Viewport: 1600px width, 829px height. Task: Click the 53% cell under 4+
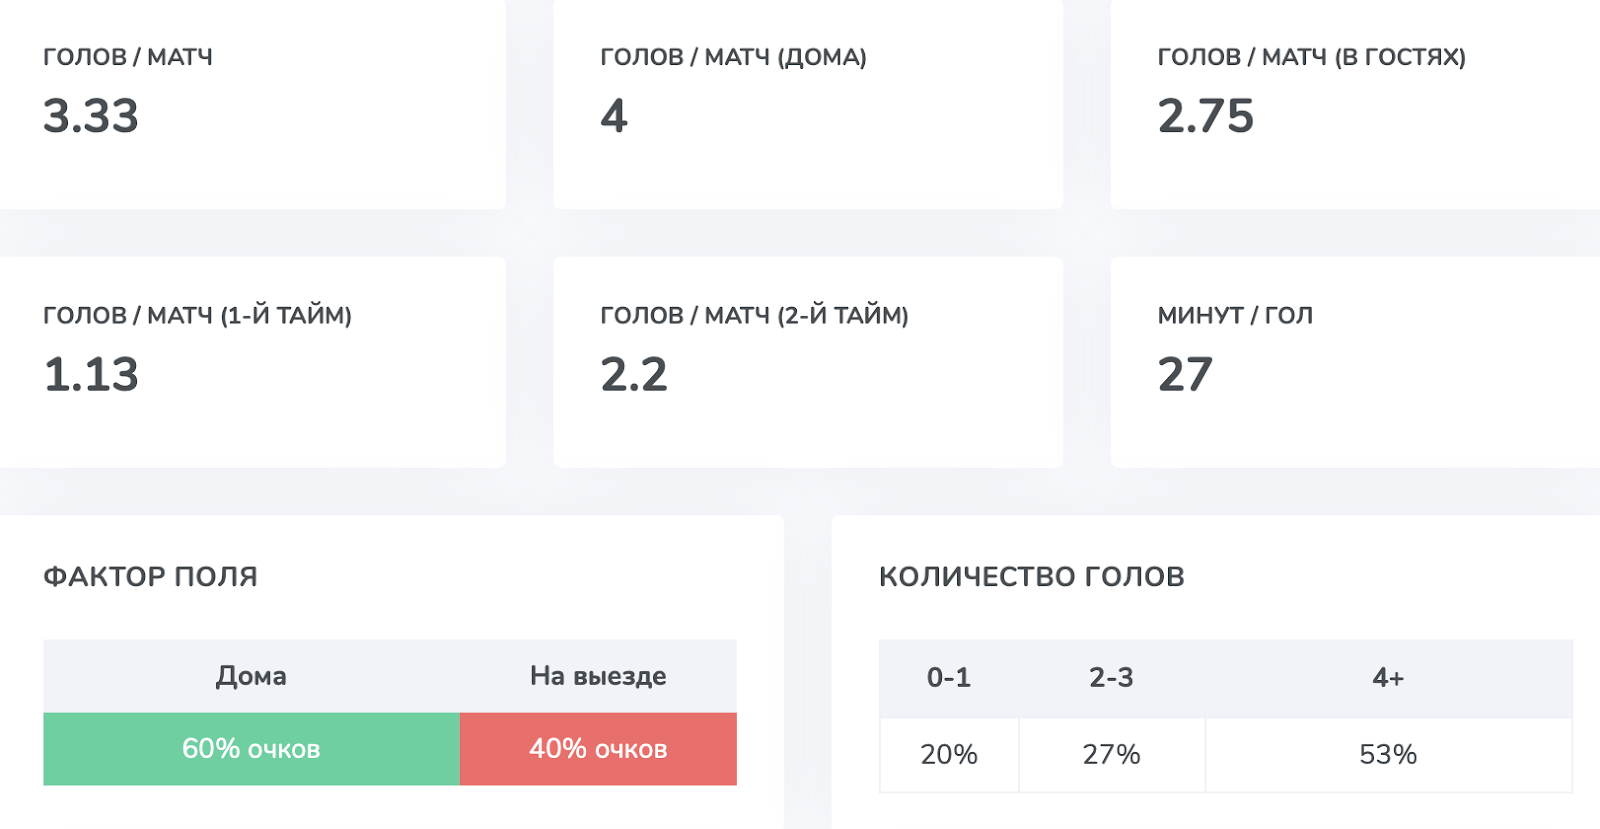tap(1388, 755)
